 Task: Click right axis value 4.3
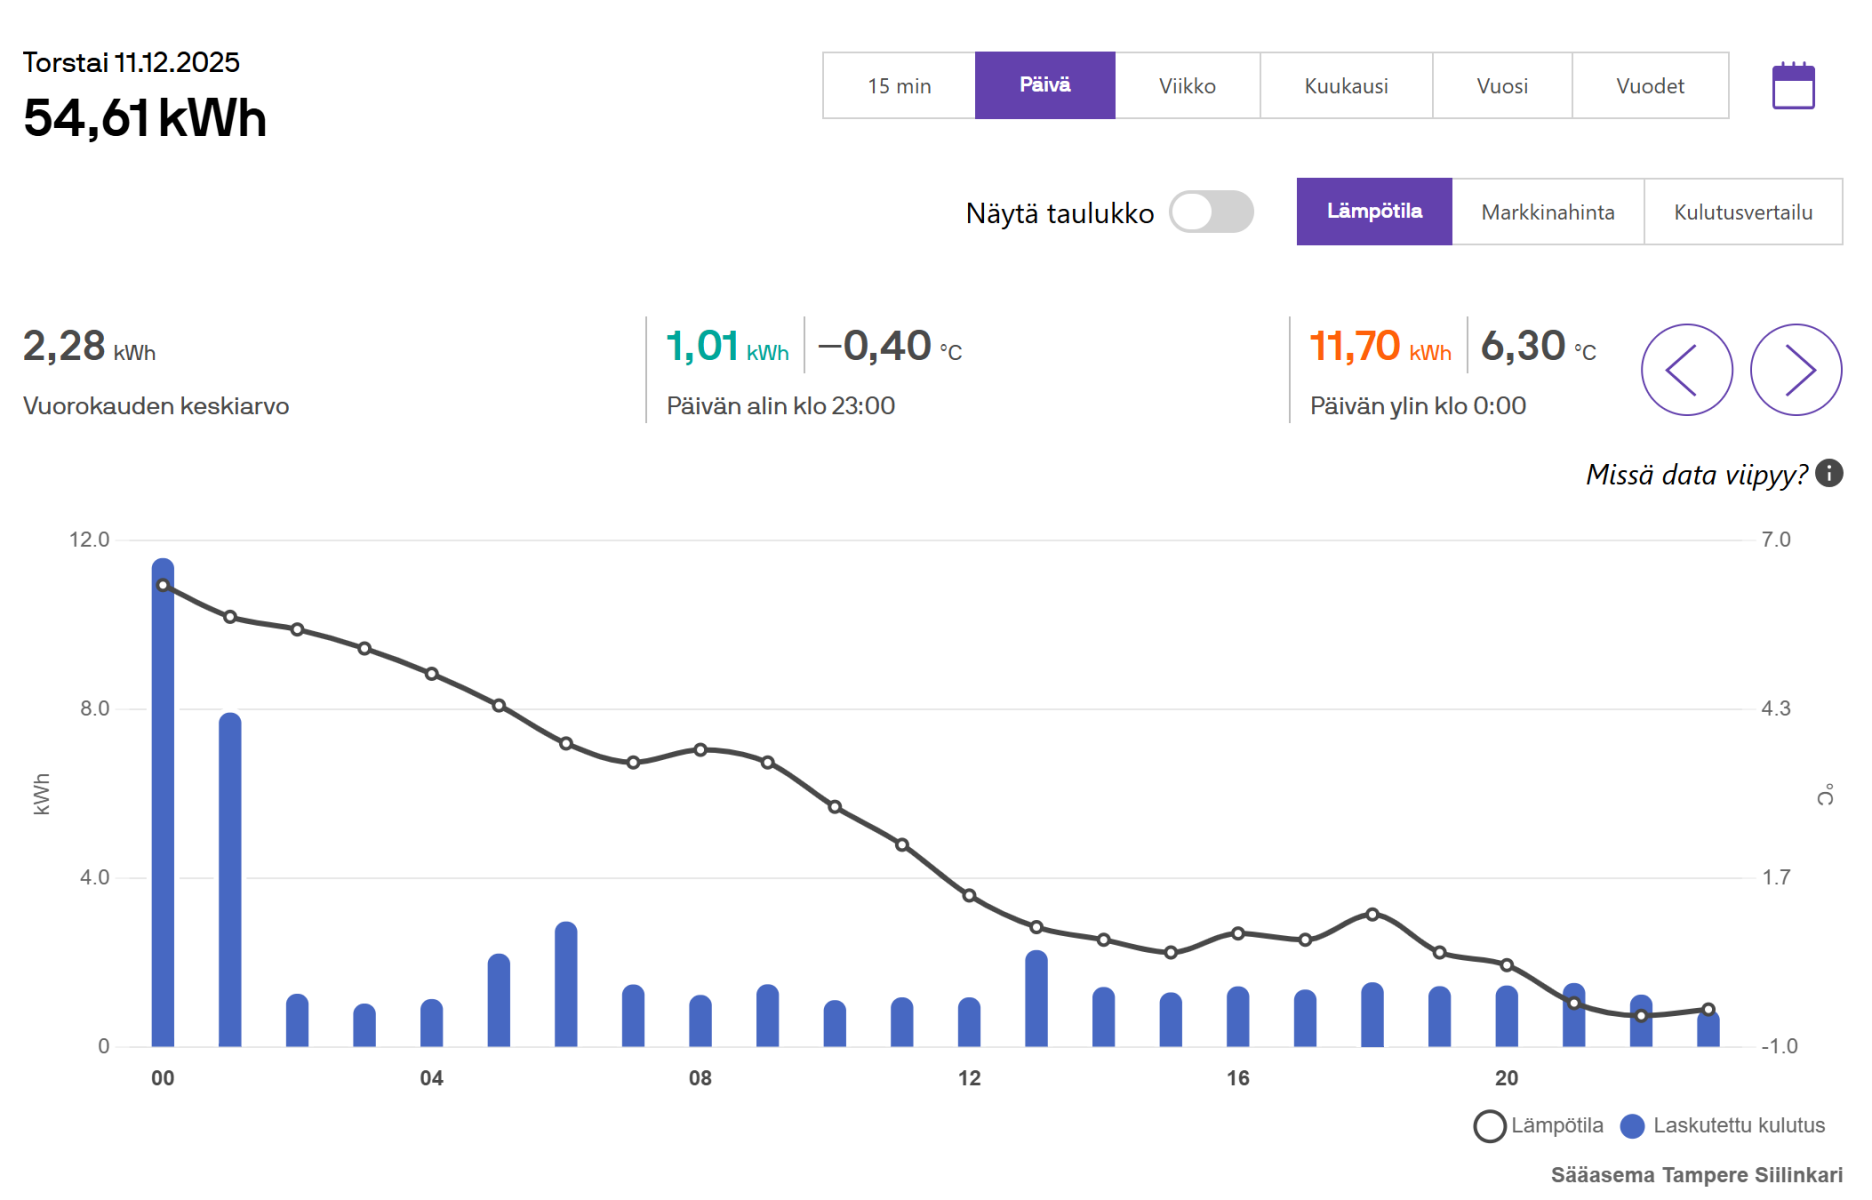(x=1776, y=709)
